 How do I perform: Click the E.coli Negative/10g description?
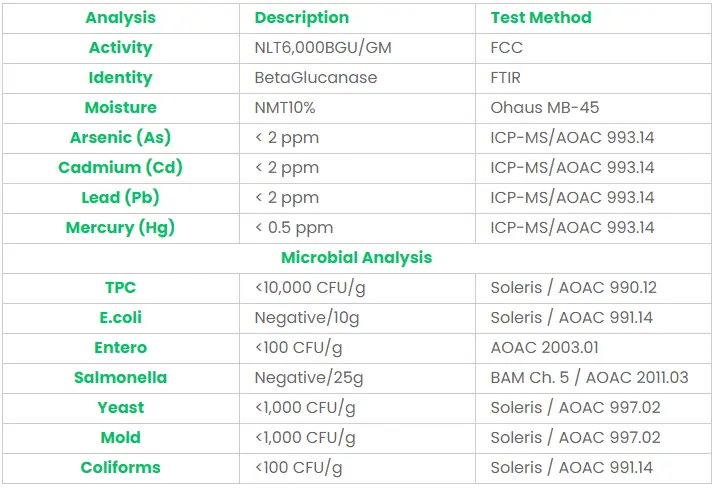tap(306, 318)
